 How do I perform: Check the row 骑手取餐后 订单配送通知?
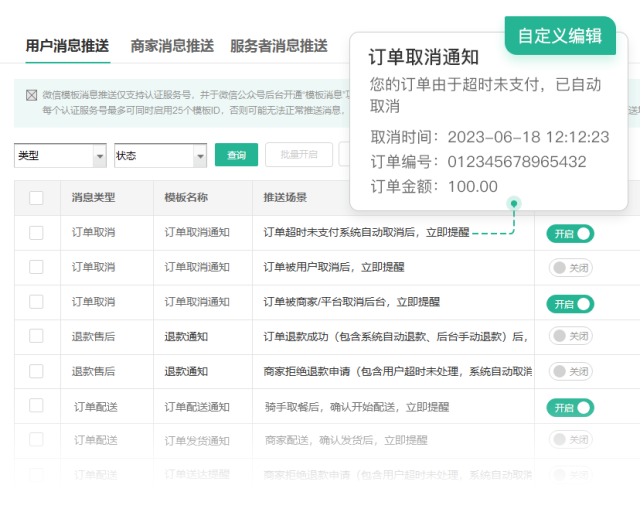36,406
